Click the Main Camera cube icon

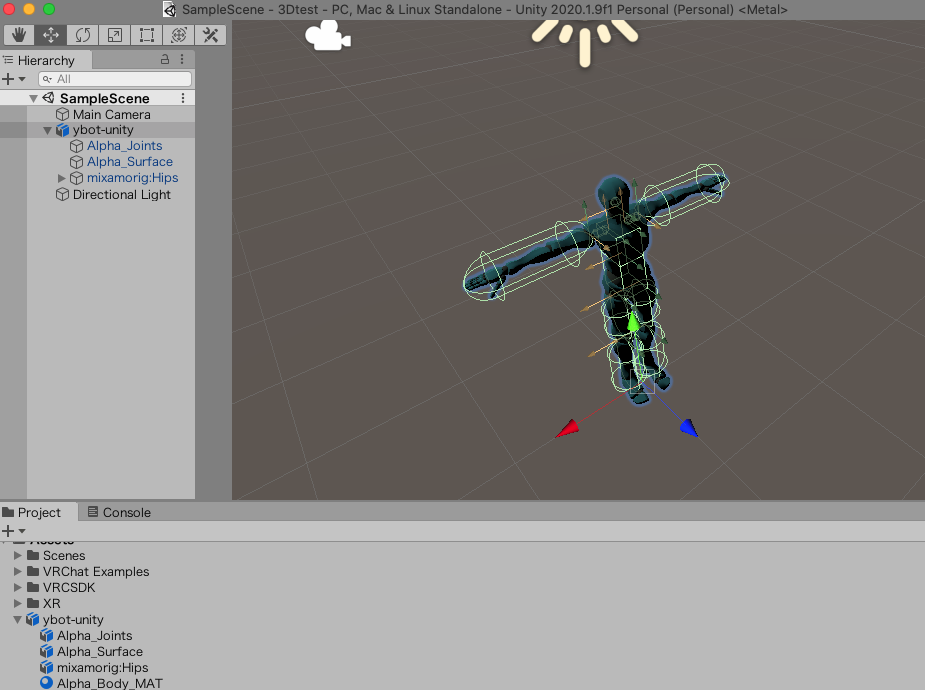pos(62,114)
